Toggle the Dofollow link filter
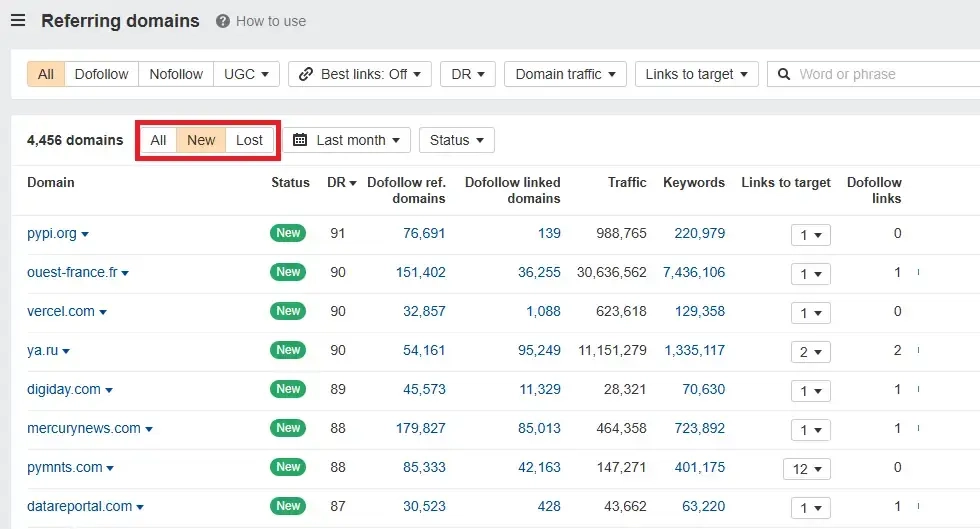 coord(102,74)
